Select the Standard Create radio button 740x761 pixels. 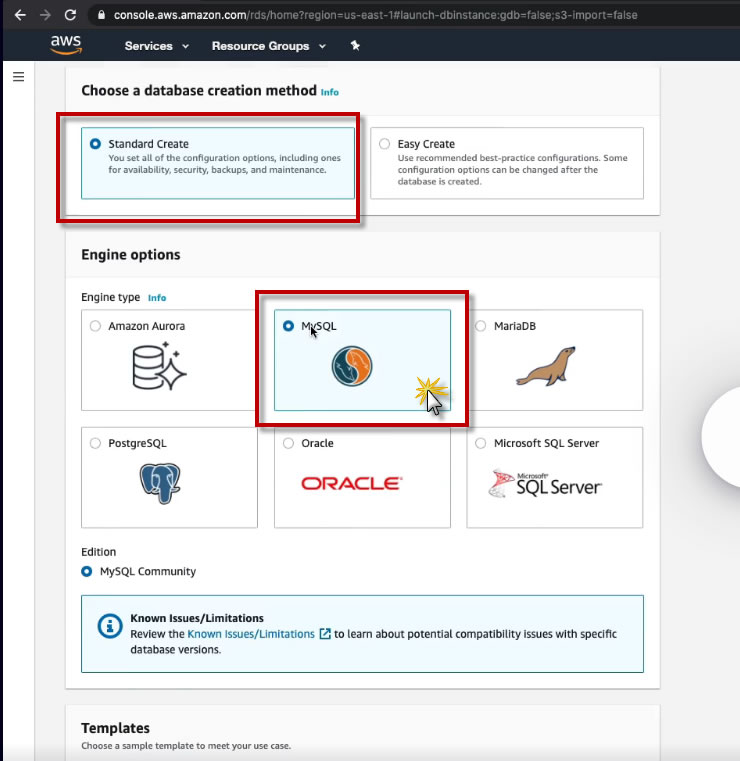95,144
